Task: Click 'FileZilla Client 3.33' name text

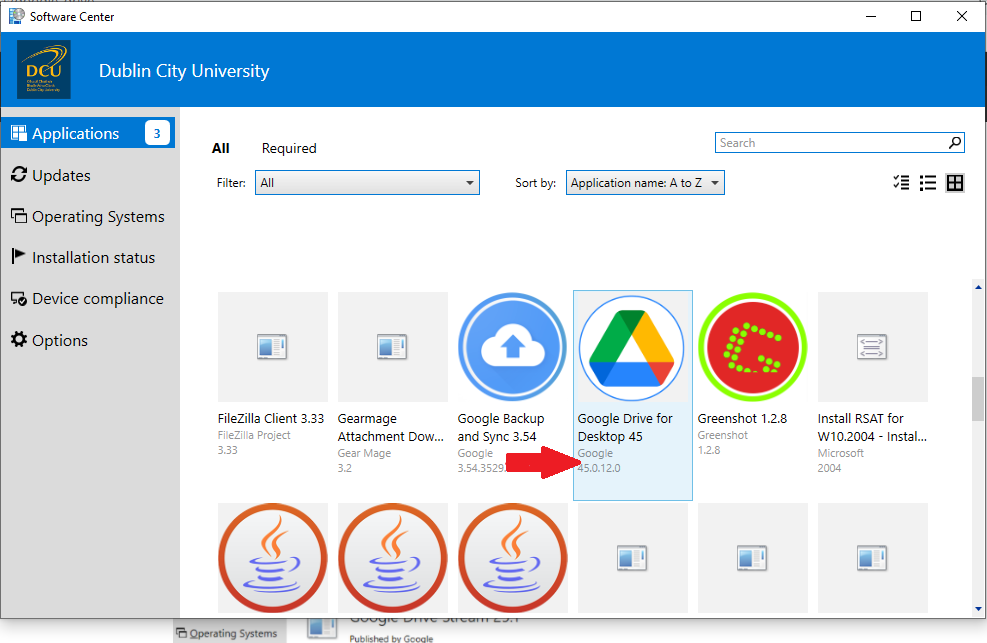Action: click(271, 418)
